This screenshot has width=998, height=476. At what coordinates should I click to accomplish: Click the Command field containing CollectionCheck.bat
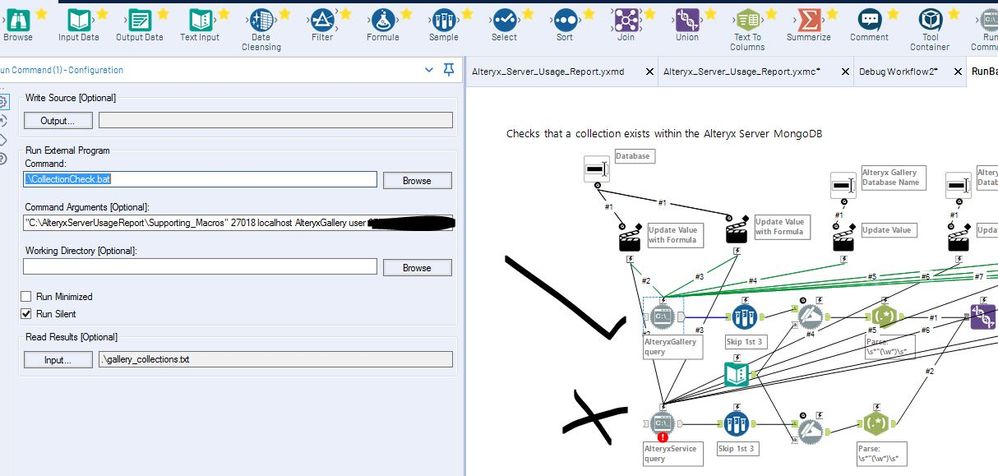[x=200, y=179]
